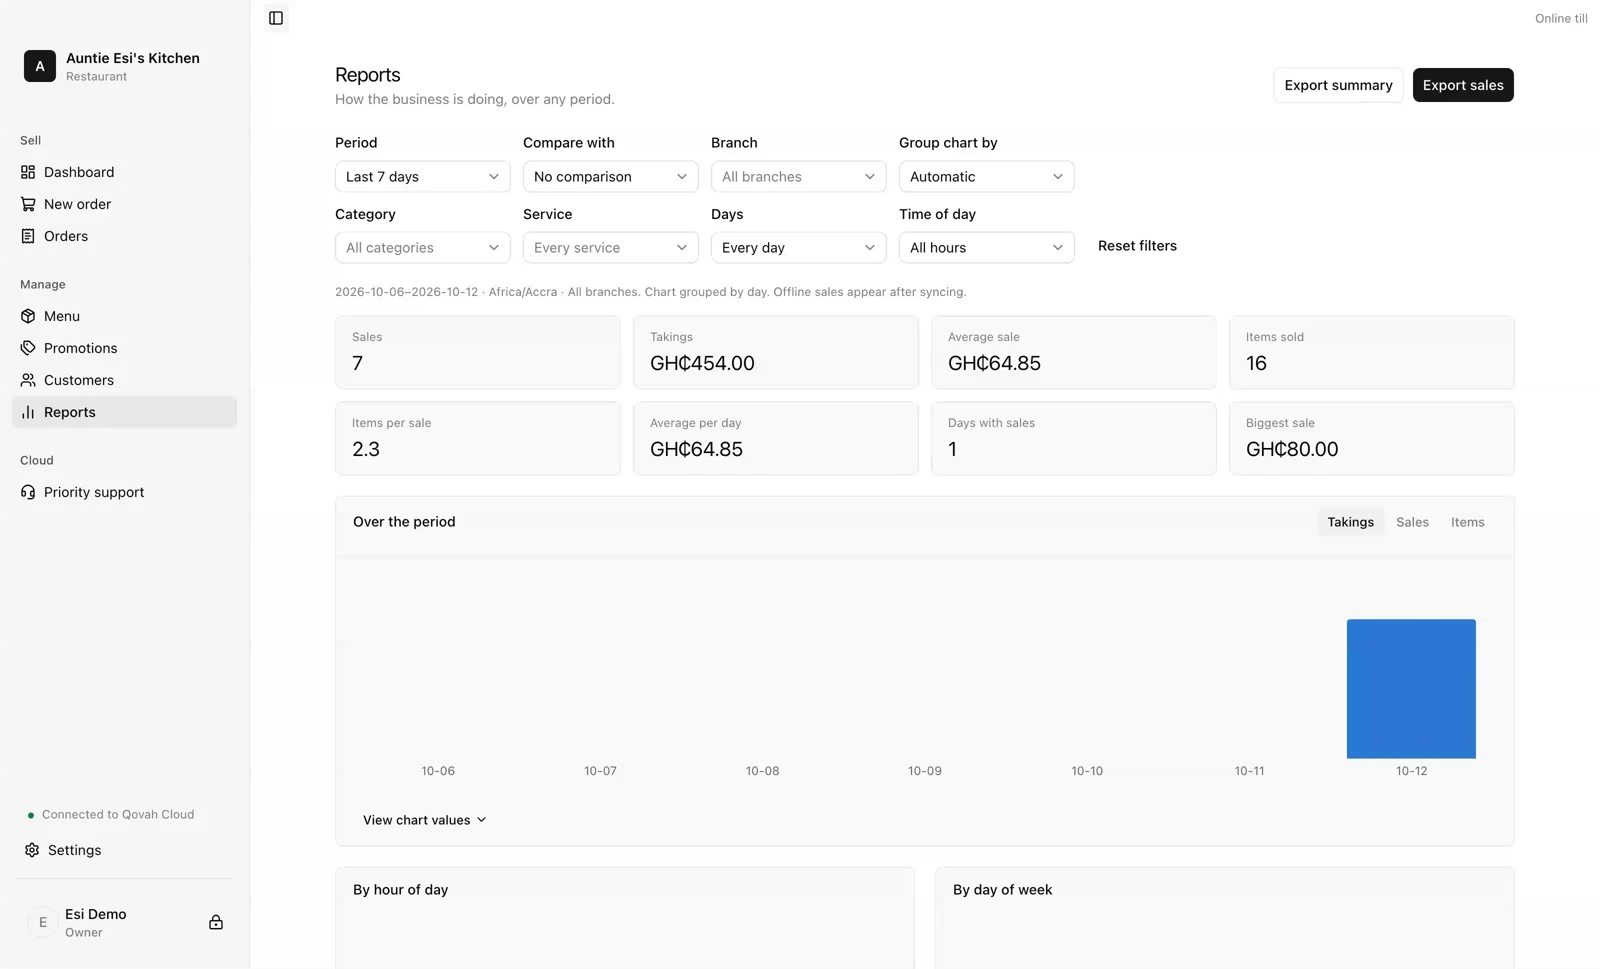Click the Export summary button

(1338, 85)
